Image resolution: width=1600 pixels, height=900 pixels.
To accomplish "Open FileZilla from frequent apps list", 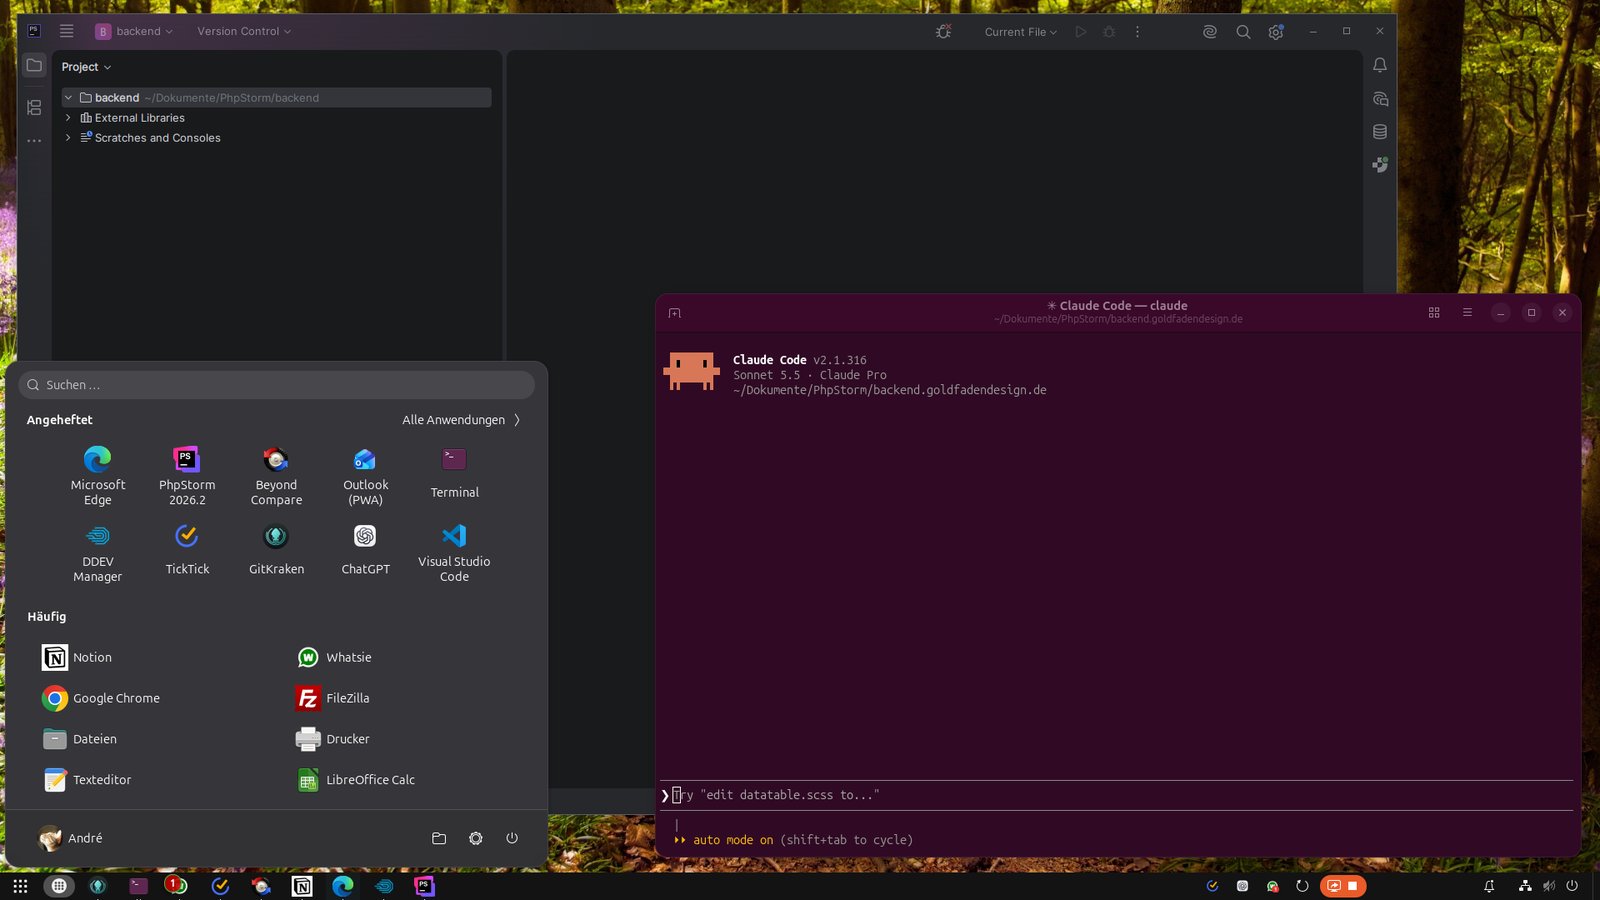I will tap(333, 698).
